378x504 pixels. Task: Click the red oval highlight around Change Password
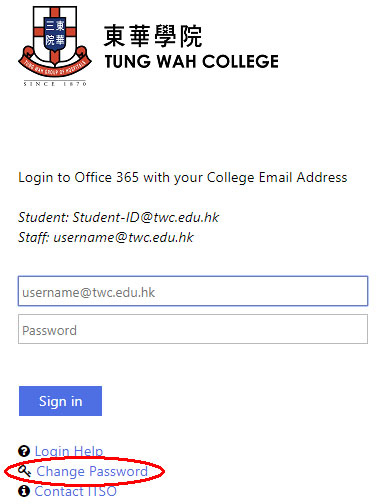point(84,471)
